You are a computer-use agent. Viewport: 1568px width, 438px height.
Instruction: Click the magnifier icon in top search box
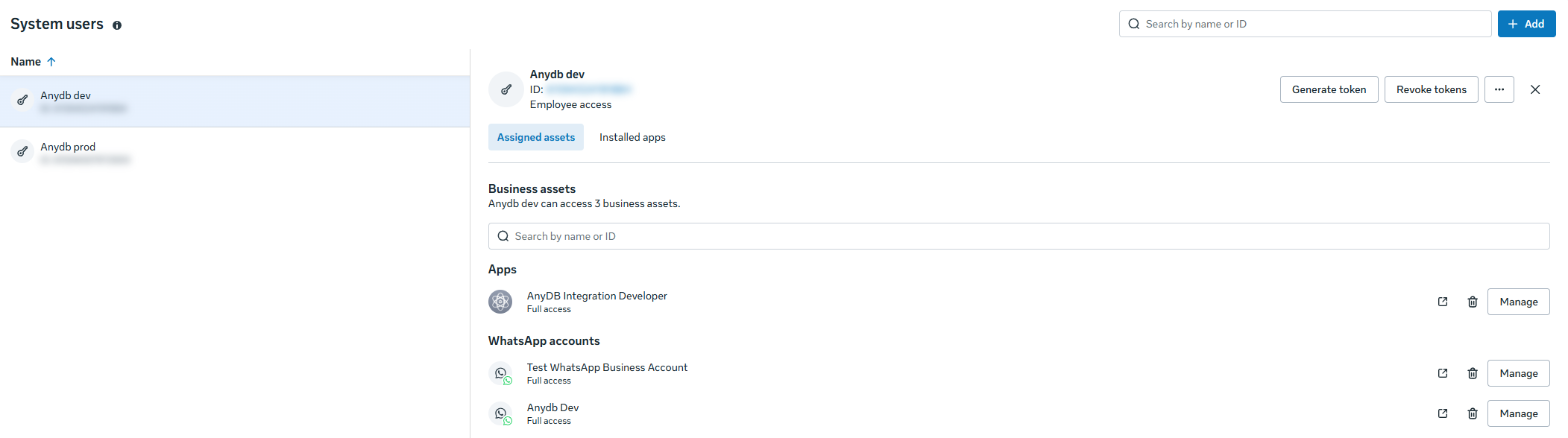pos(1134,24)
